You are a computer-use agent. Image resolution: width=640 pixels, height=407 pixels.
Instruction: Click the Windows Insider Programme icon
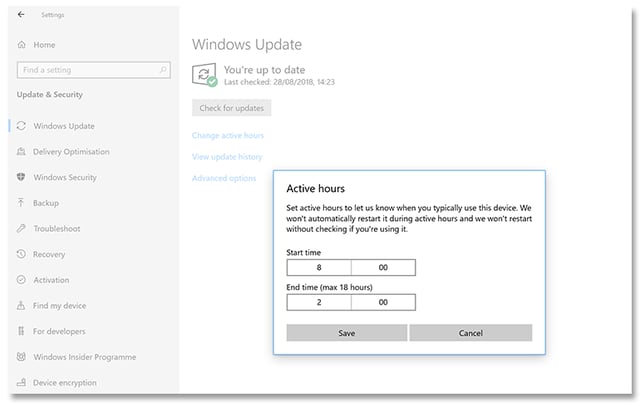point(21,357)
